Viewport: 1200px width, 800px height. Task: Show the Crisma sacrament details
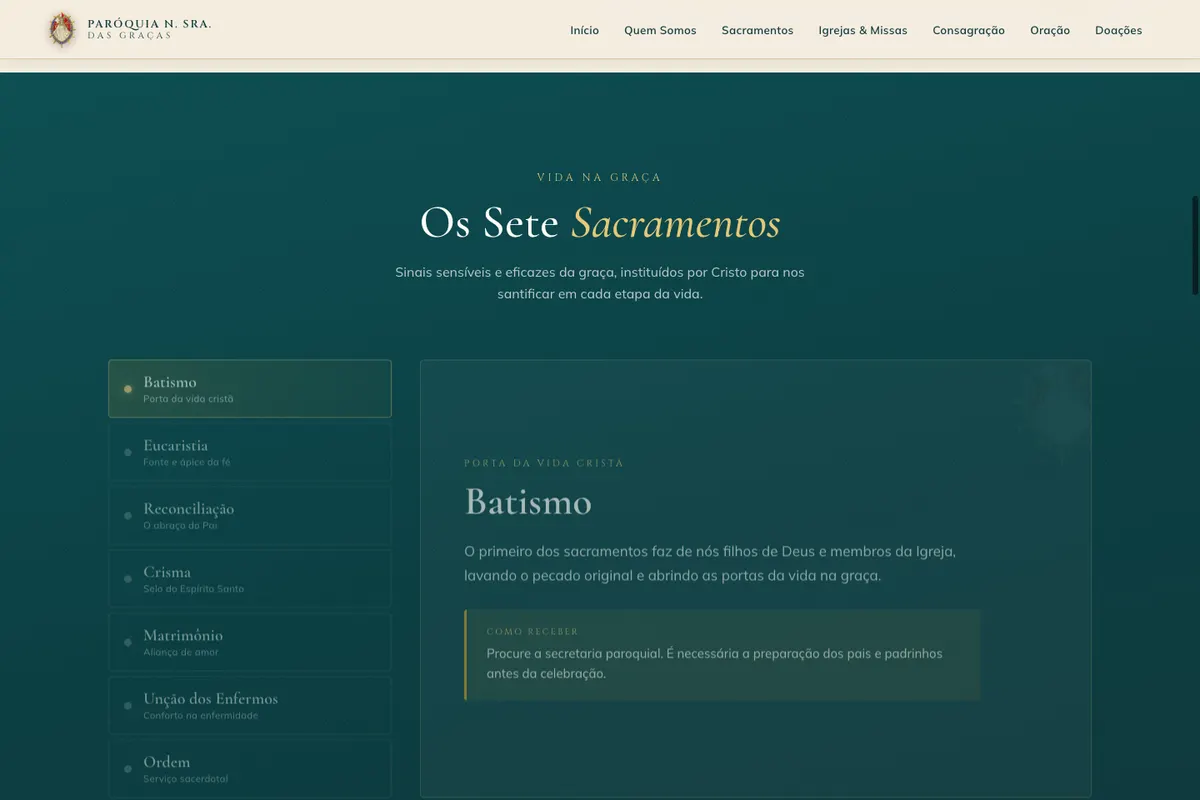250,578
